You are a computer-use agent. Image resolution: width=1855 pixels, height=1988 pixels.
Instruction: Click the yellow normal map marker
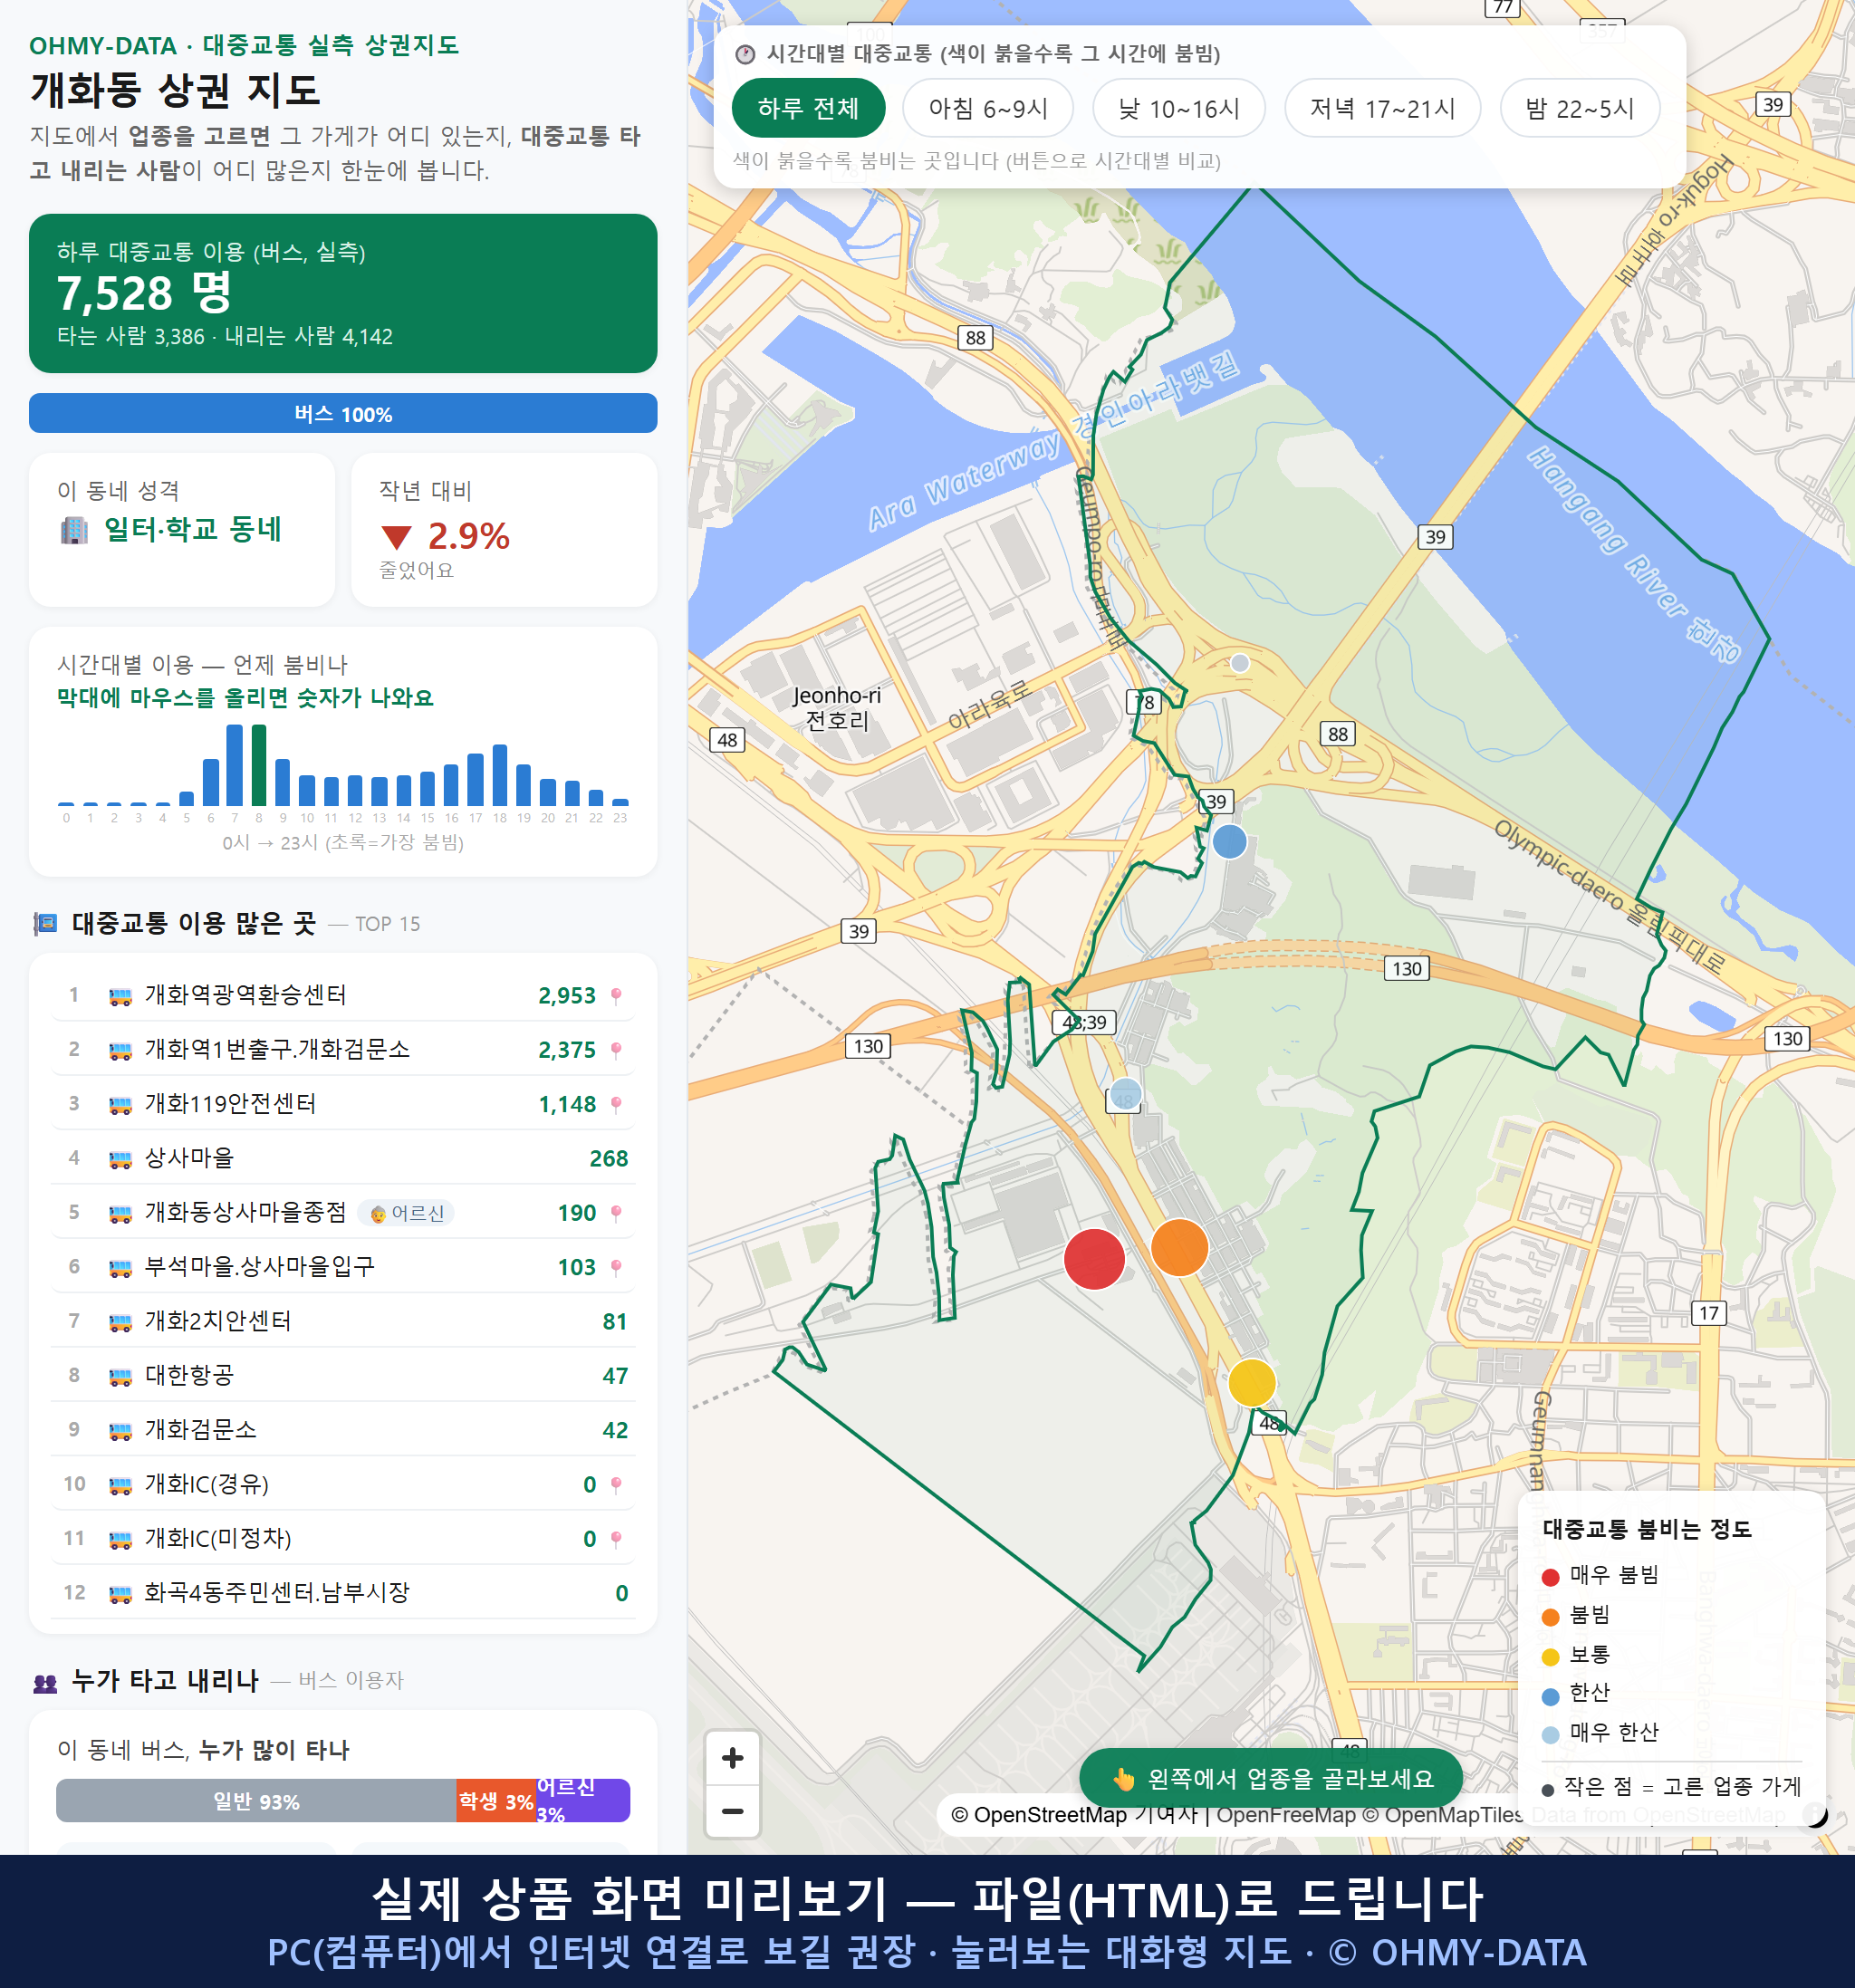(x=1252, y=1383)
